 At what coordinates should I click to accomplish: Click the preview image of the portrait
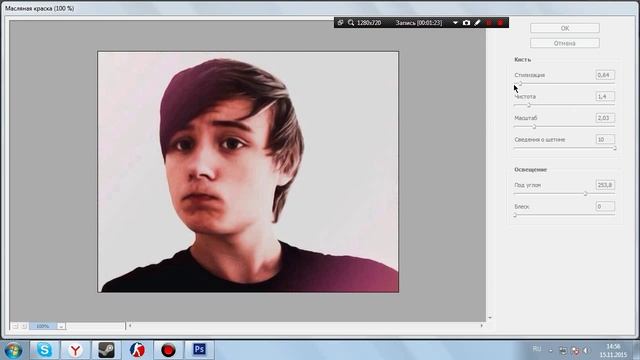(248, 172)
